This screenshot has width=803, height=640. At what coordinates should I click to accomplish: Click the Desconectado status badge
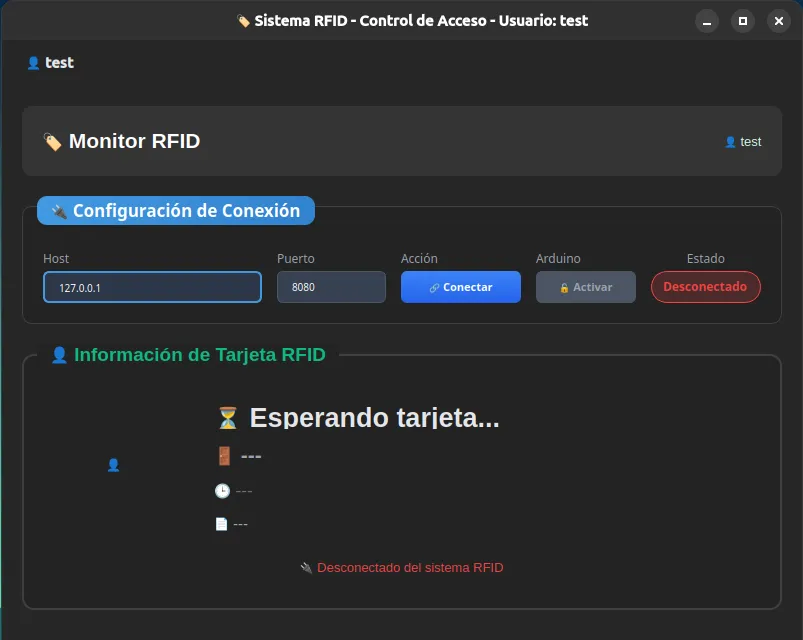705,287
